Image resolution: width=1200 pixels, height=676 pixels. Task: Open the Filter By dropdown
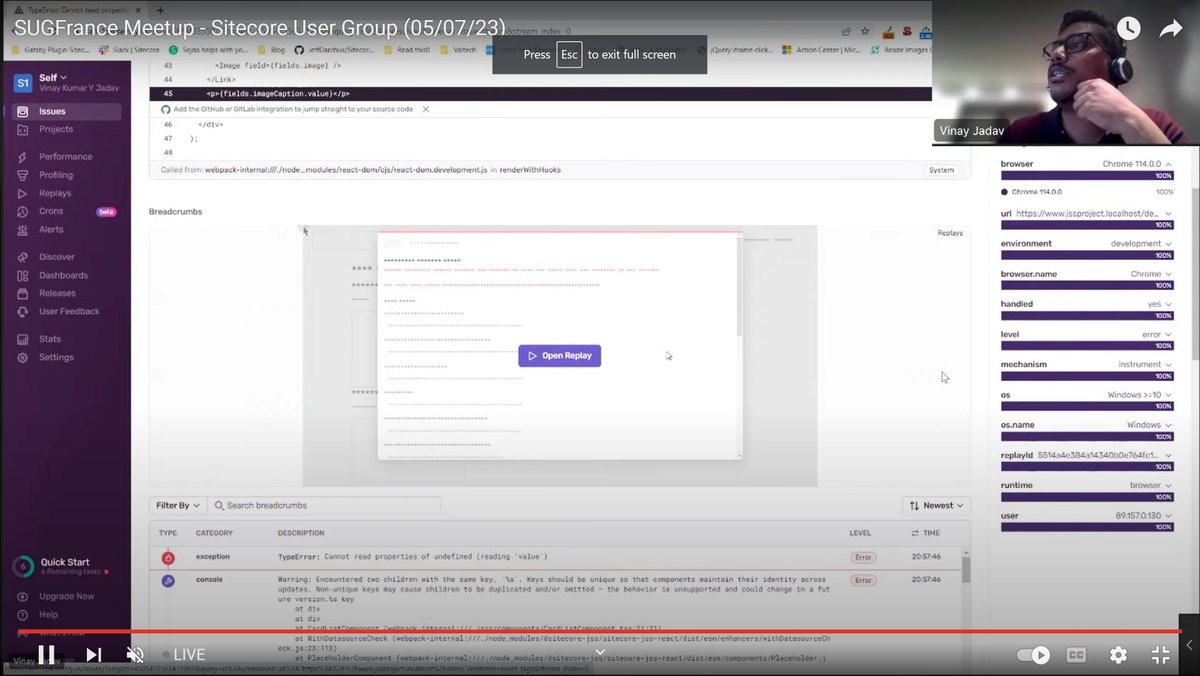[x=179, y=506]
